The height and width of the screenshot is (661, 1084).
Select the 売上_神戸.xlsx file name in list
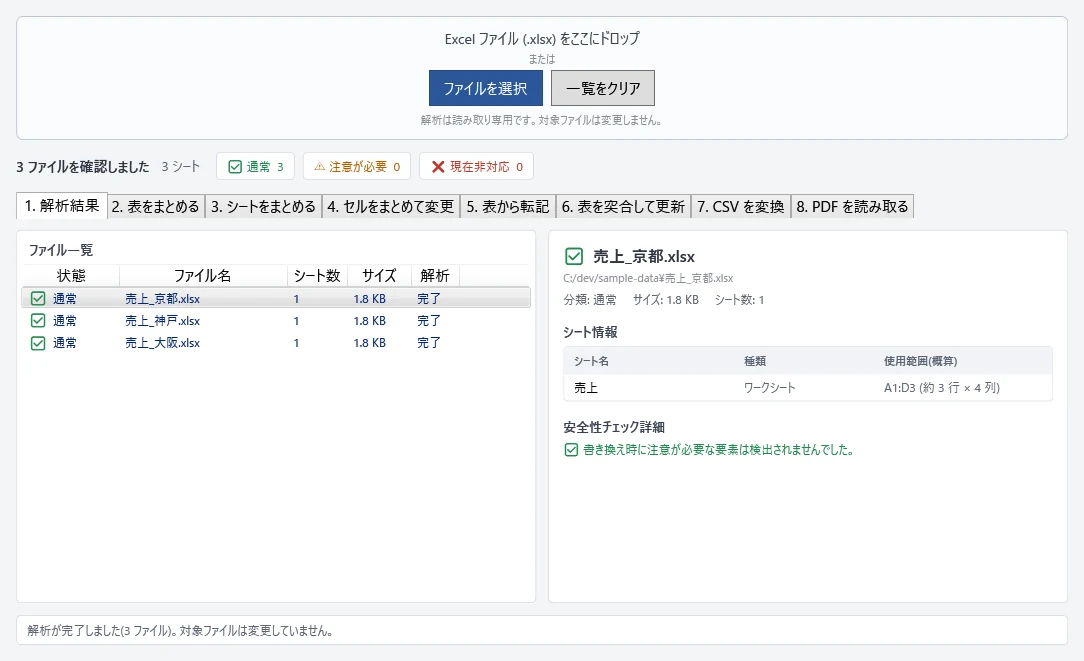pyautogui.click(x=162, y=321)
